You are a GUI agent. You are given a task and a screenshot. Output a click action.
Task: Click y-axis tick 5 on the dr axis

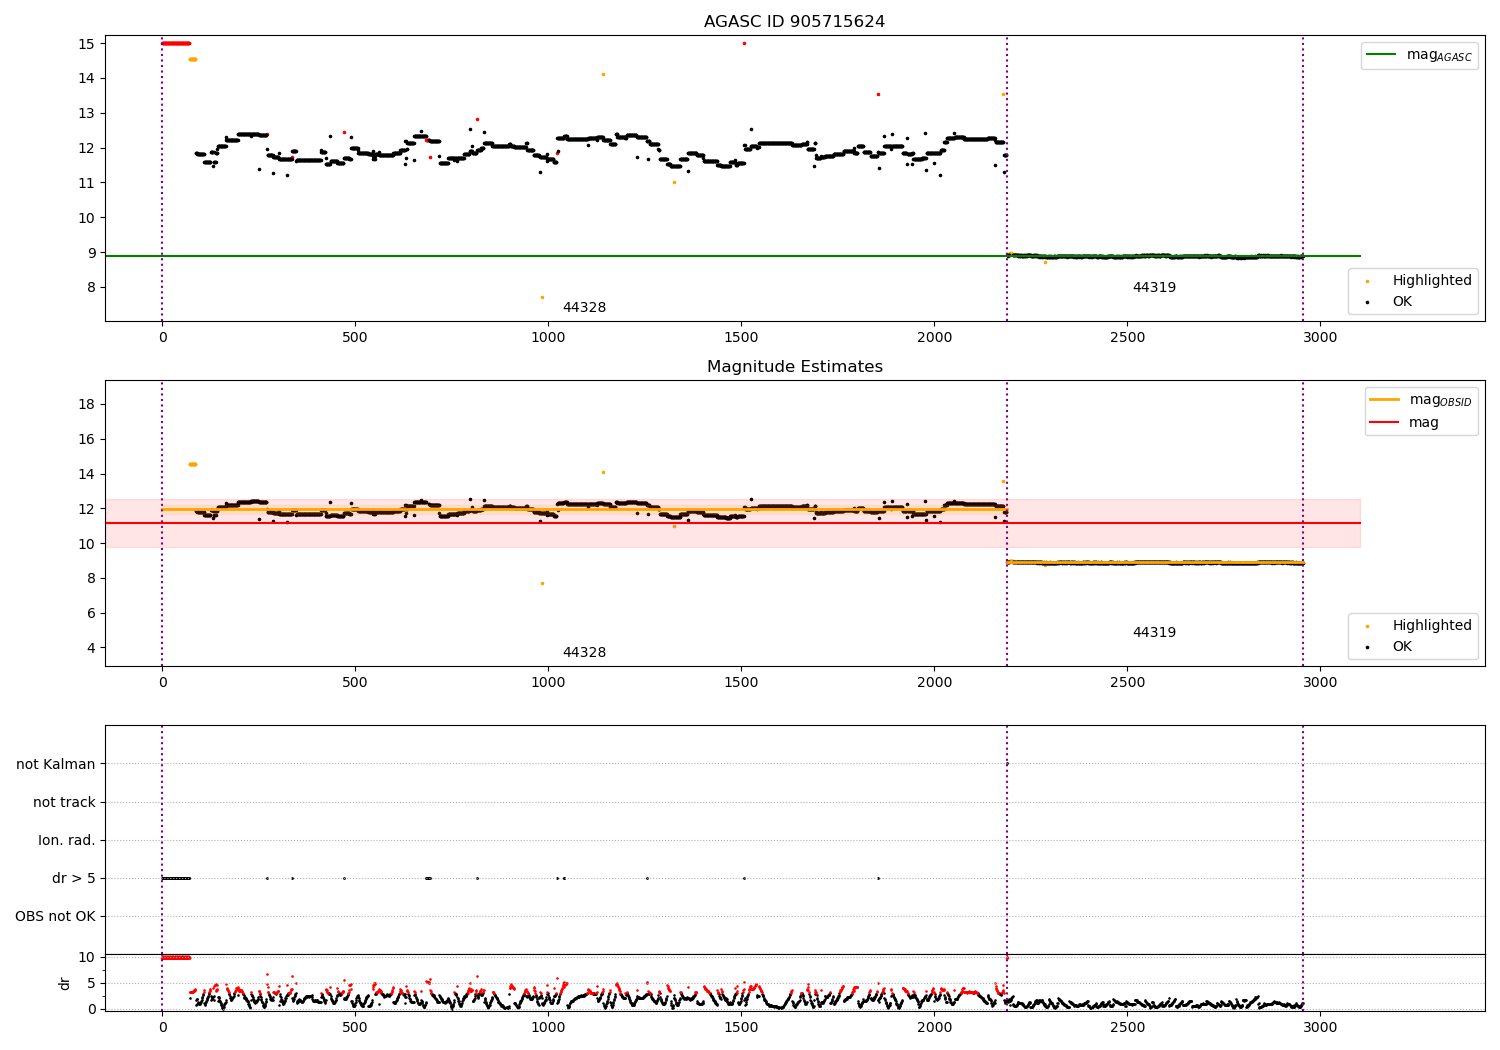click(x=91, y=983)
